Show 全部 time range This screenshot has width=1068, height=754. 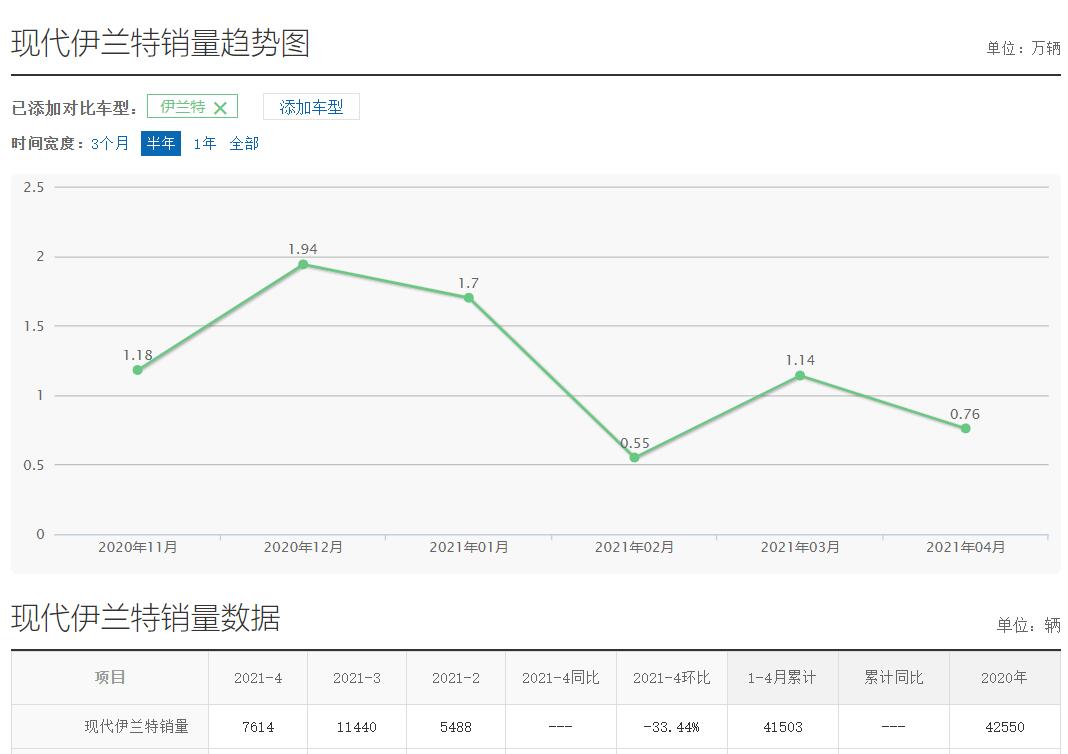point(244,143)
